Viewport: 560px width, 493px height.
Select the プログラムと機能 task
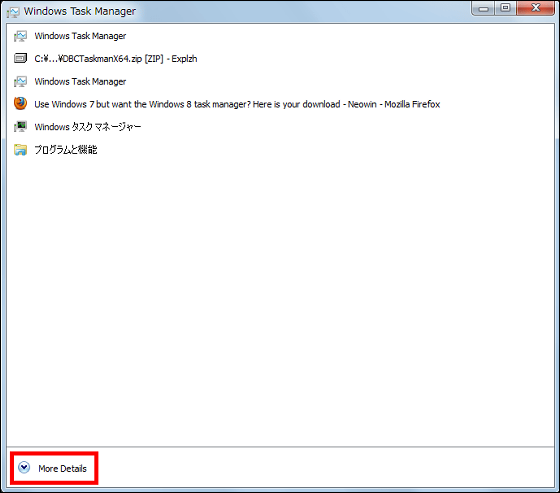[66, 150]
